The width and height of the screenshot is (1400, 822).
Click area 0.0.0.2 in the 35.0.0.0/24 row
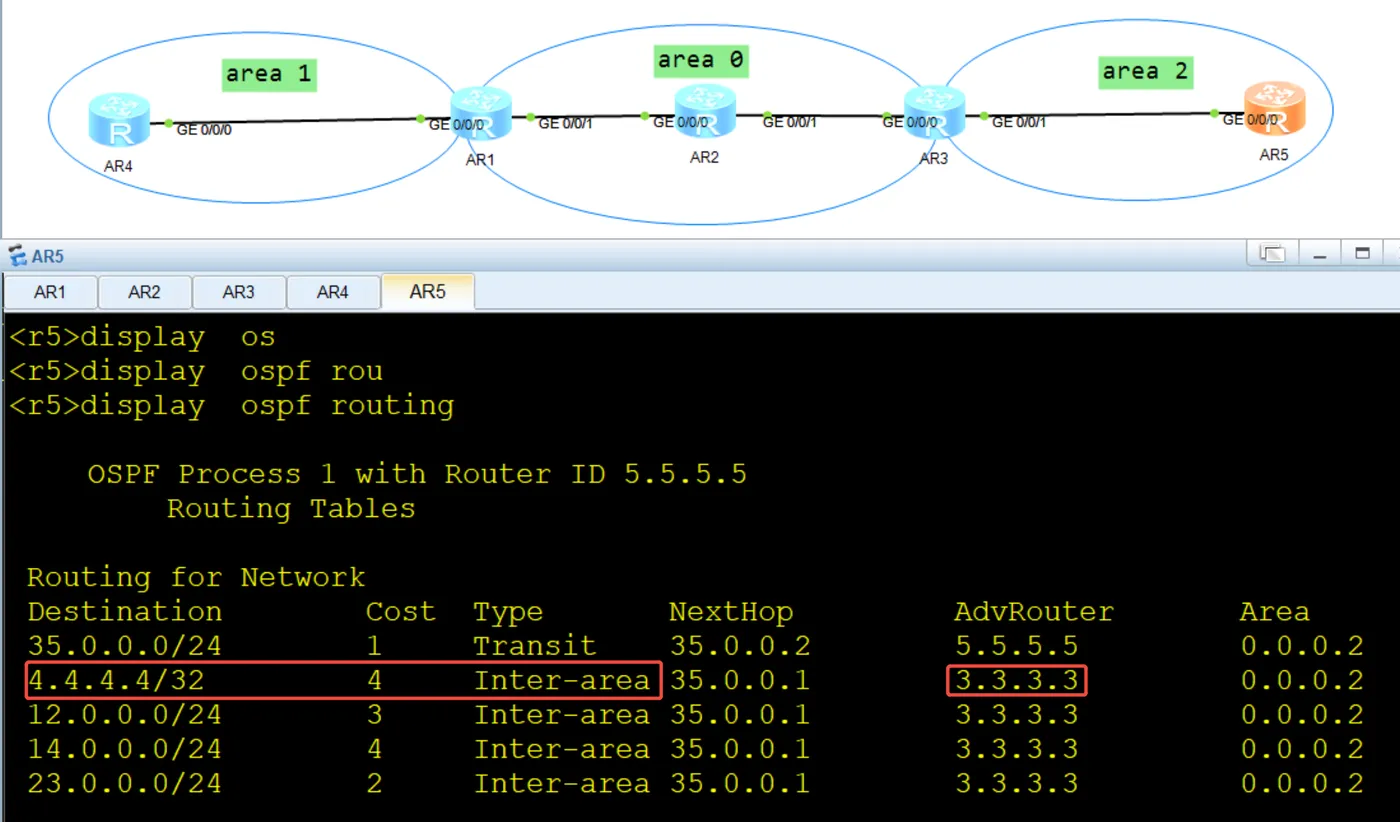[x=1302, y=646]
